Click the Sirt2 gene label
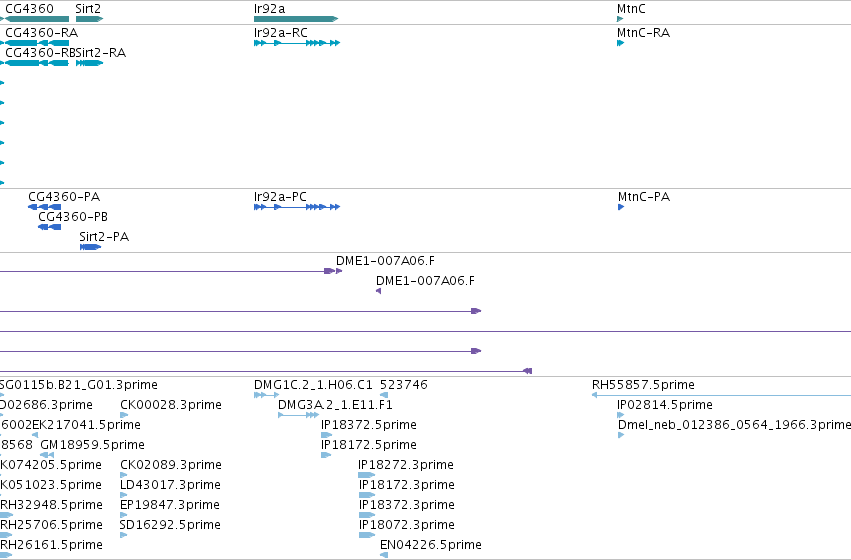 pyautogui.click(x=88, y=9)
